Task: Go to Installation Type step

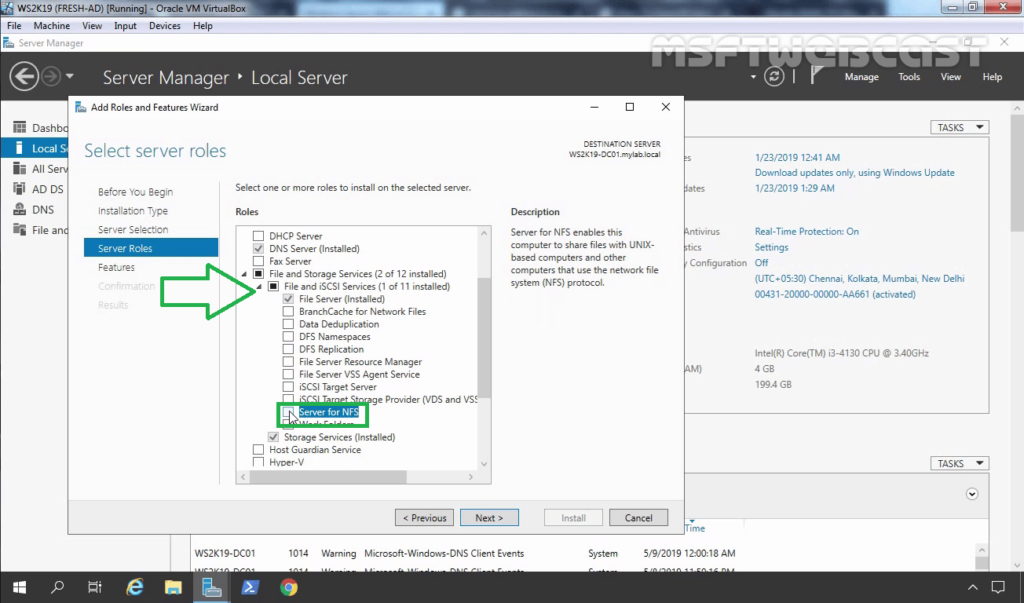Action: pyautogui.click(x=133, y=210)
